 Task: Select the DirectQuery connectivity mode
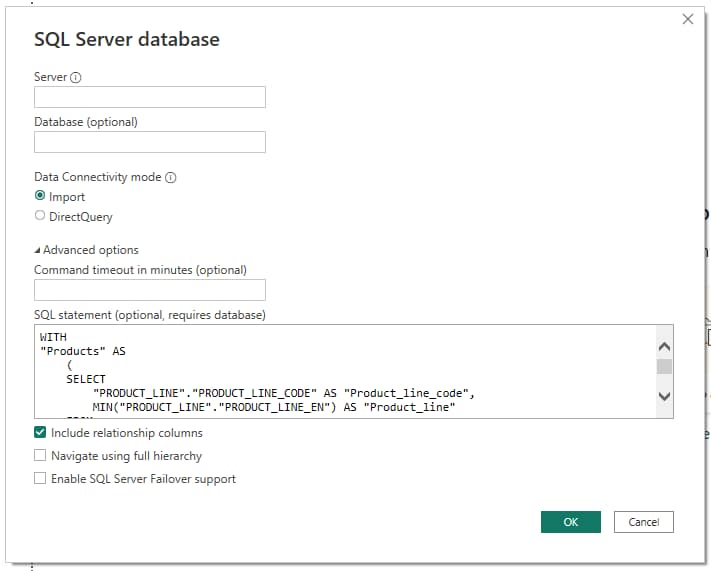tap(40, 216)
